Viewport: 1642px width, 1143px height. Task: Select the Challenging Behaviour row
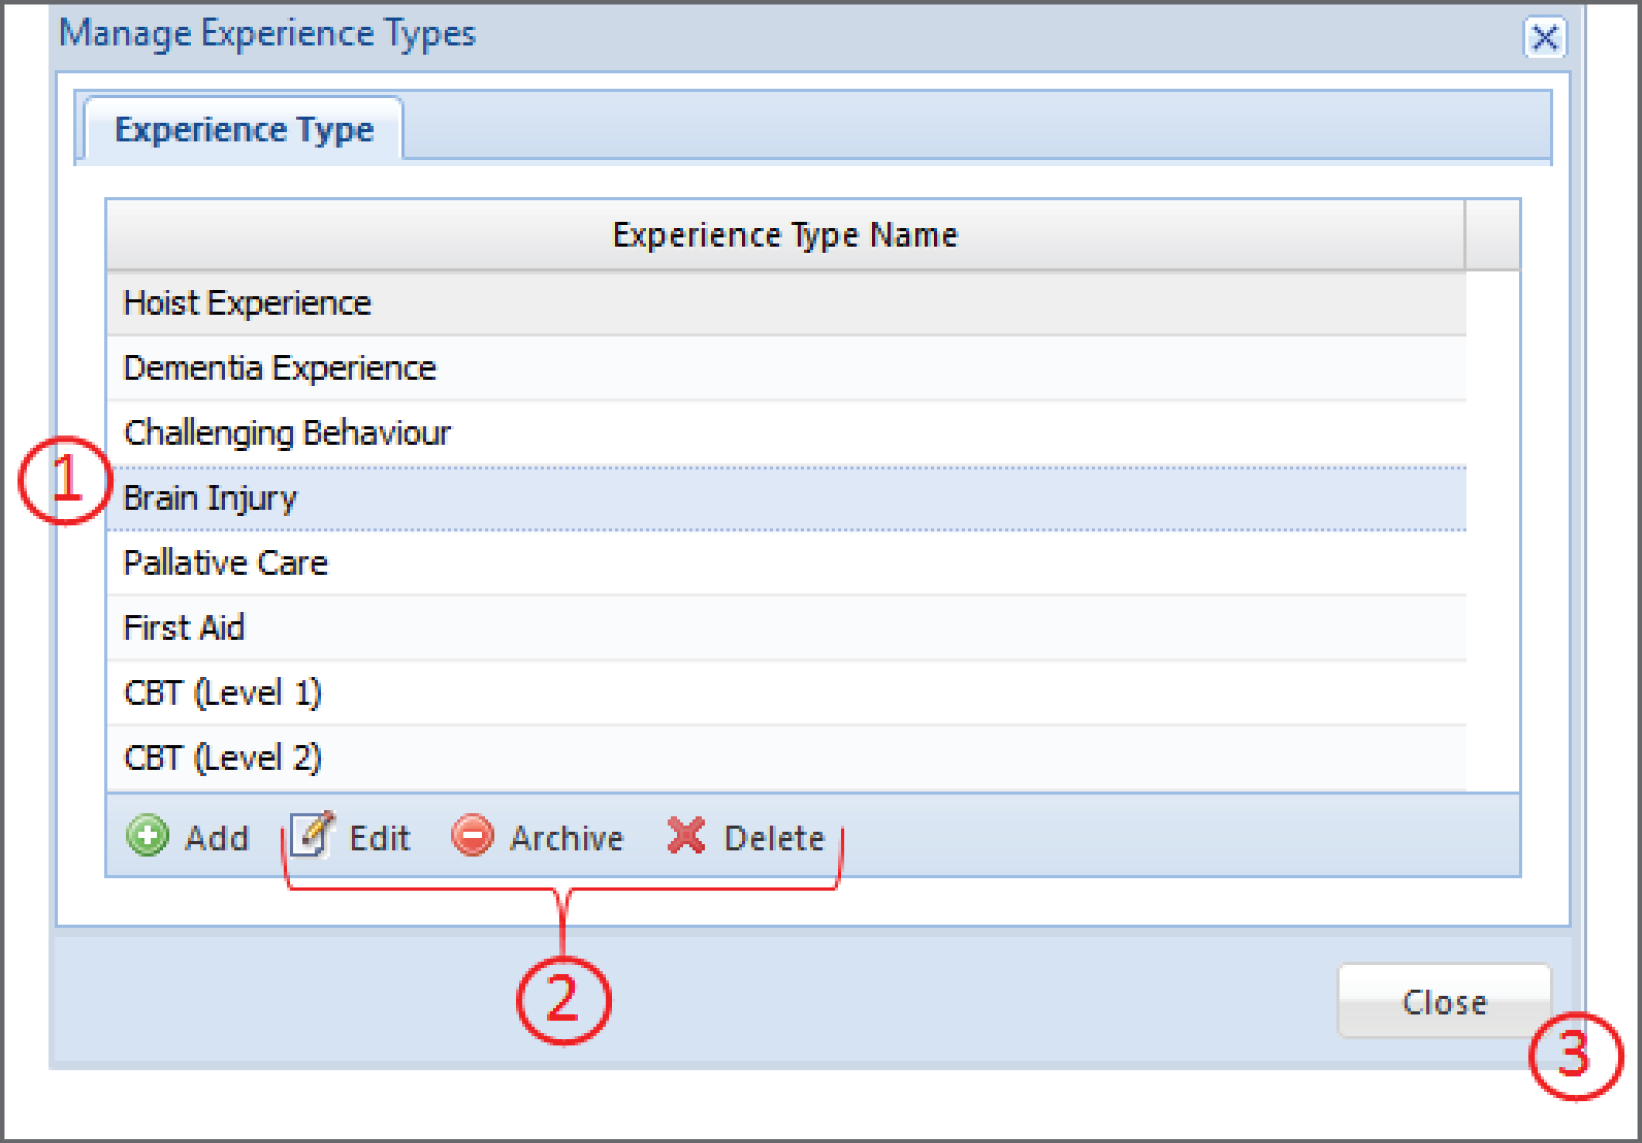point(786,433)
